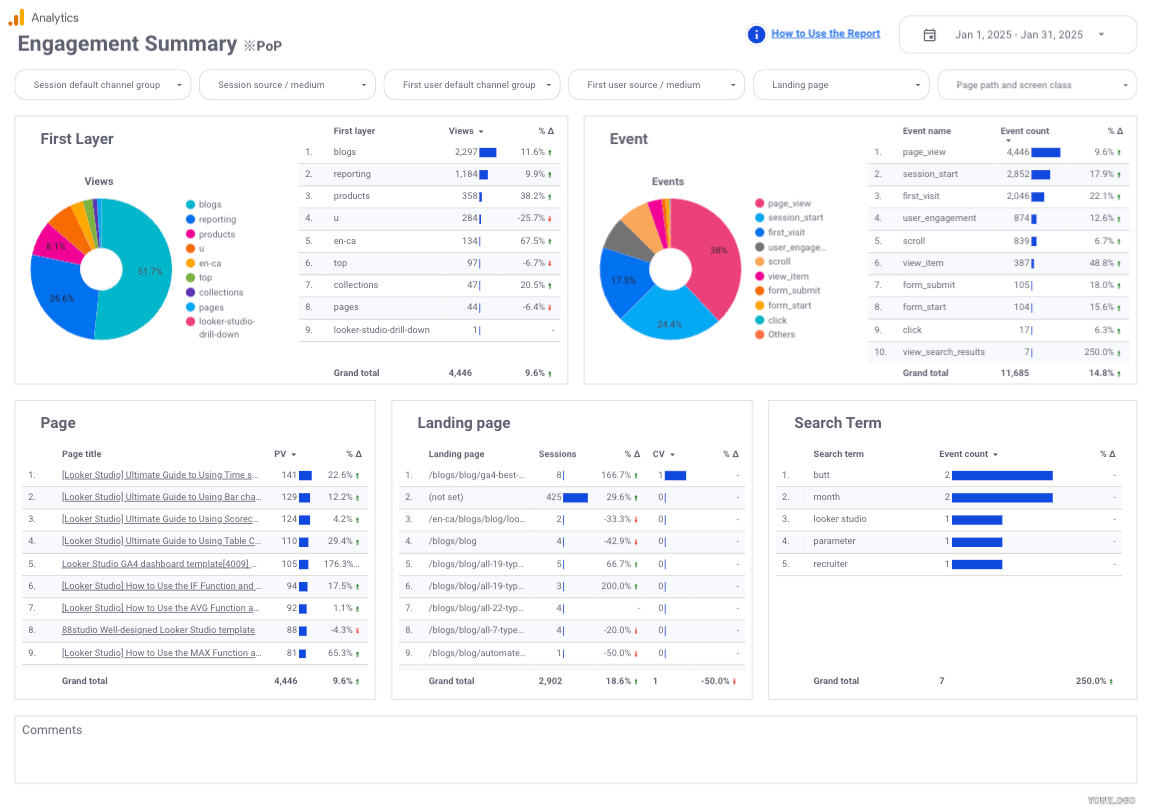Click the Views column sort arrow
The image size is (1151, 809).
pos(481,132)
